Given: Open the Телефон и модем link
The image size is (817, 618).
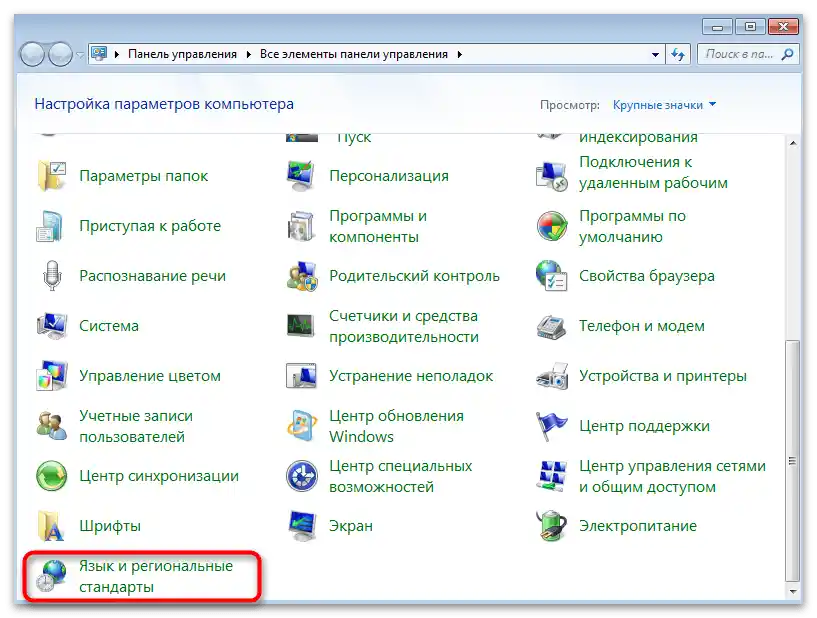Looking at the screenshot, I should (x=642, y=326).
